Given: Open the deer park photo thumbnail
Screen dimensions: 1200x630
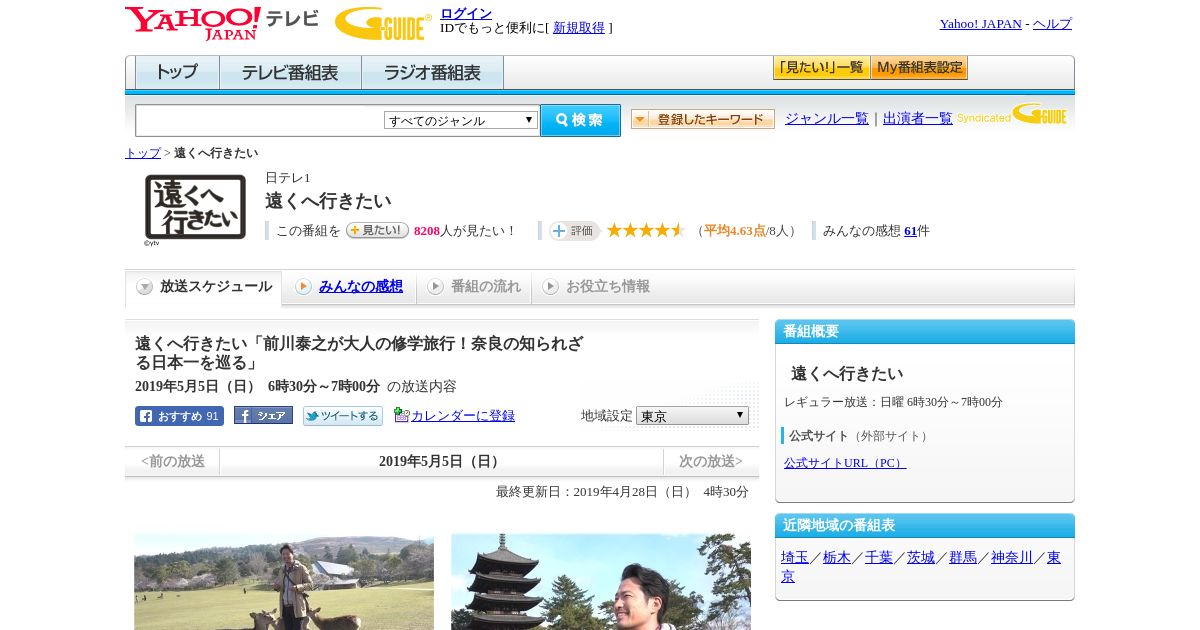Looking at the screenshot, I should pos(284,581).
